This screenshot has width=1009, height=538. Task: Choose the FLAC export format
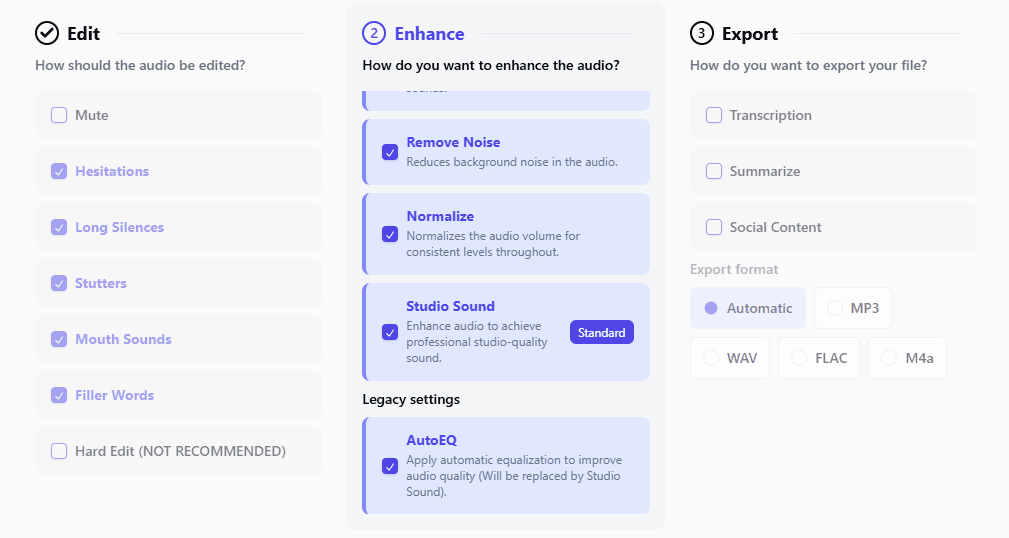tap(819, 358)
